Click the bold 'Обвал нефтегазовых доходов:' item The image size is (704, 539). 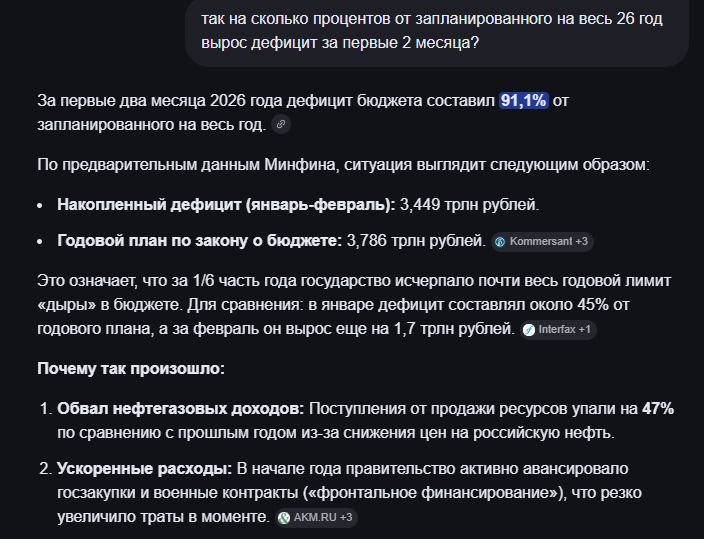click(x=180, y=409)
